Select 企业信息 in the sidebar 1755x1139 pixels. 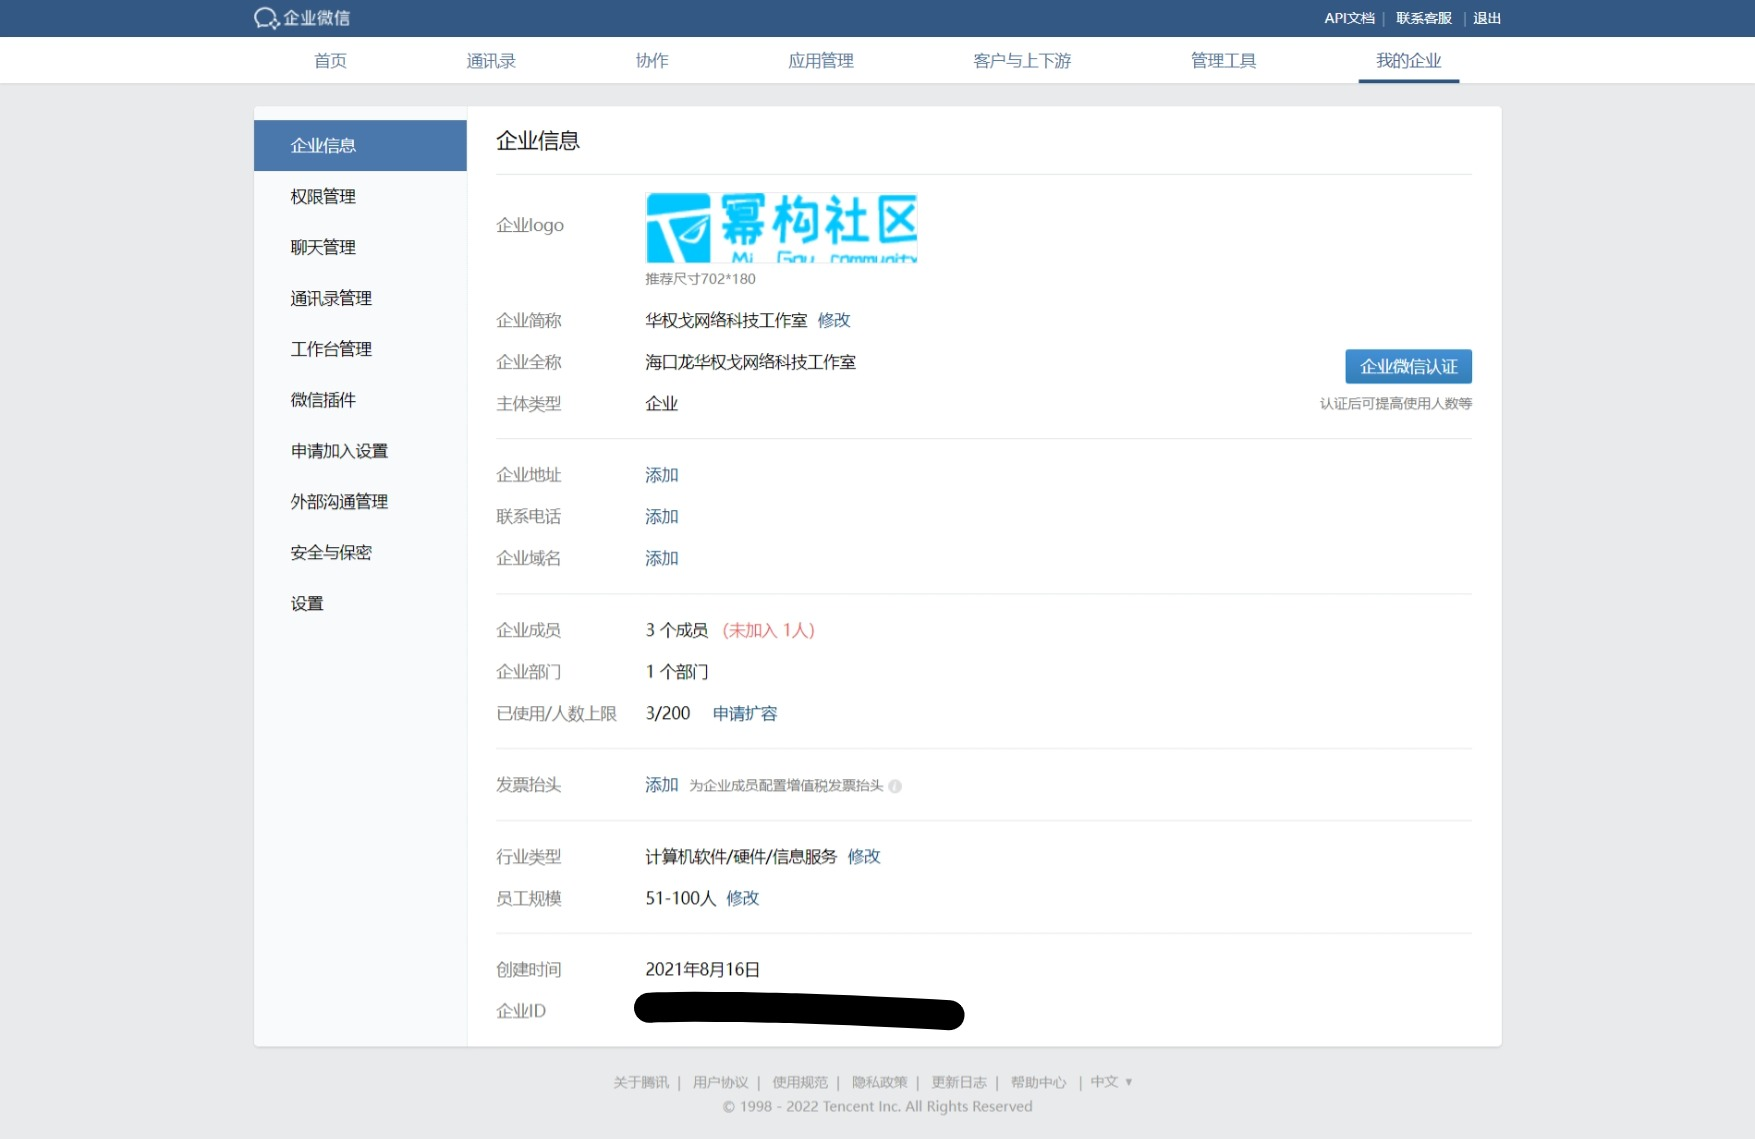(x=360, y=146)
